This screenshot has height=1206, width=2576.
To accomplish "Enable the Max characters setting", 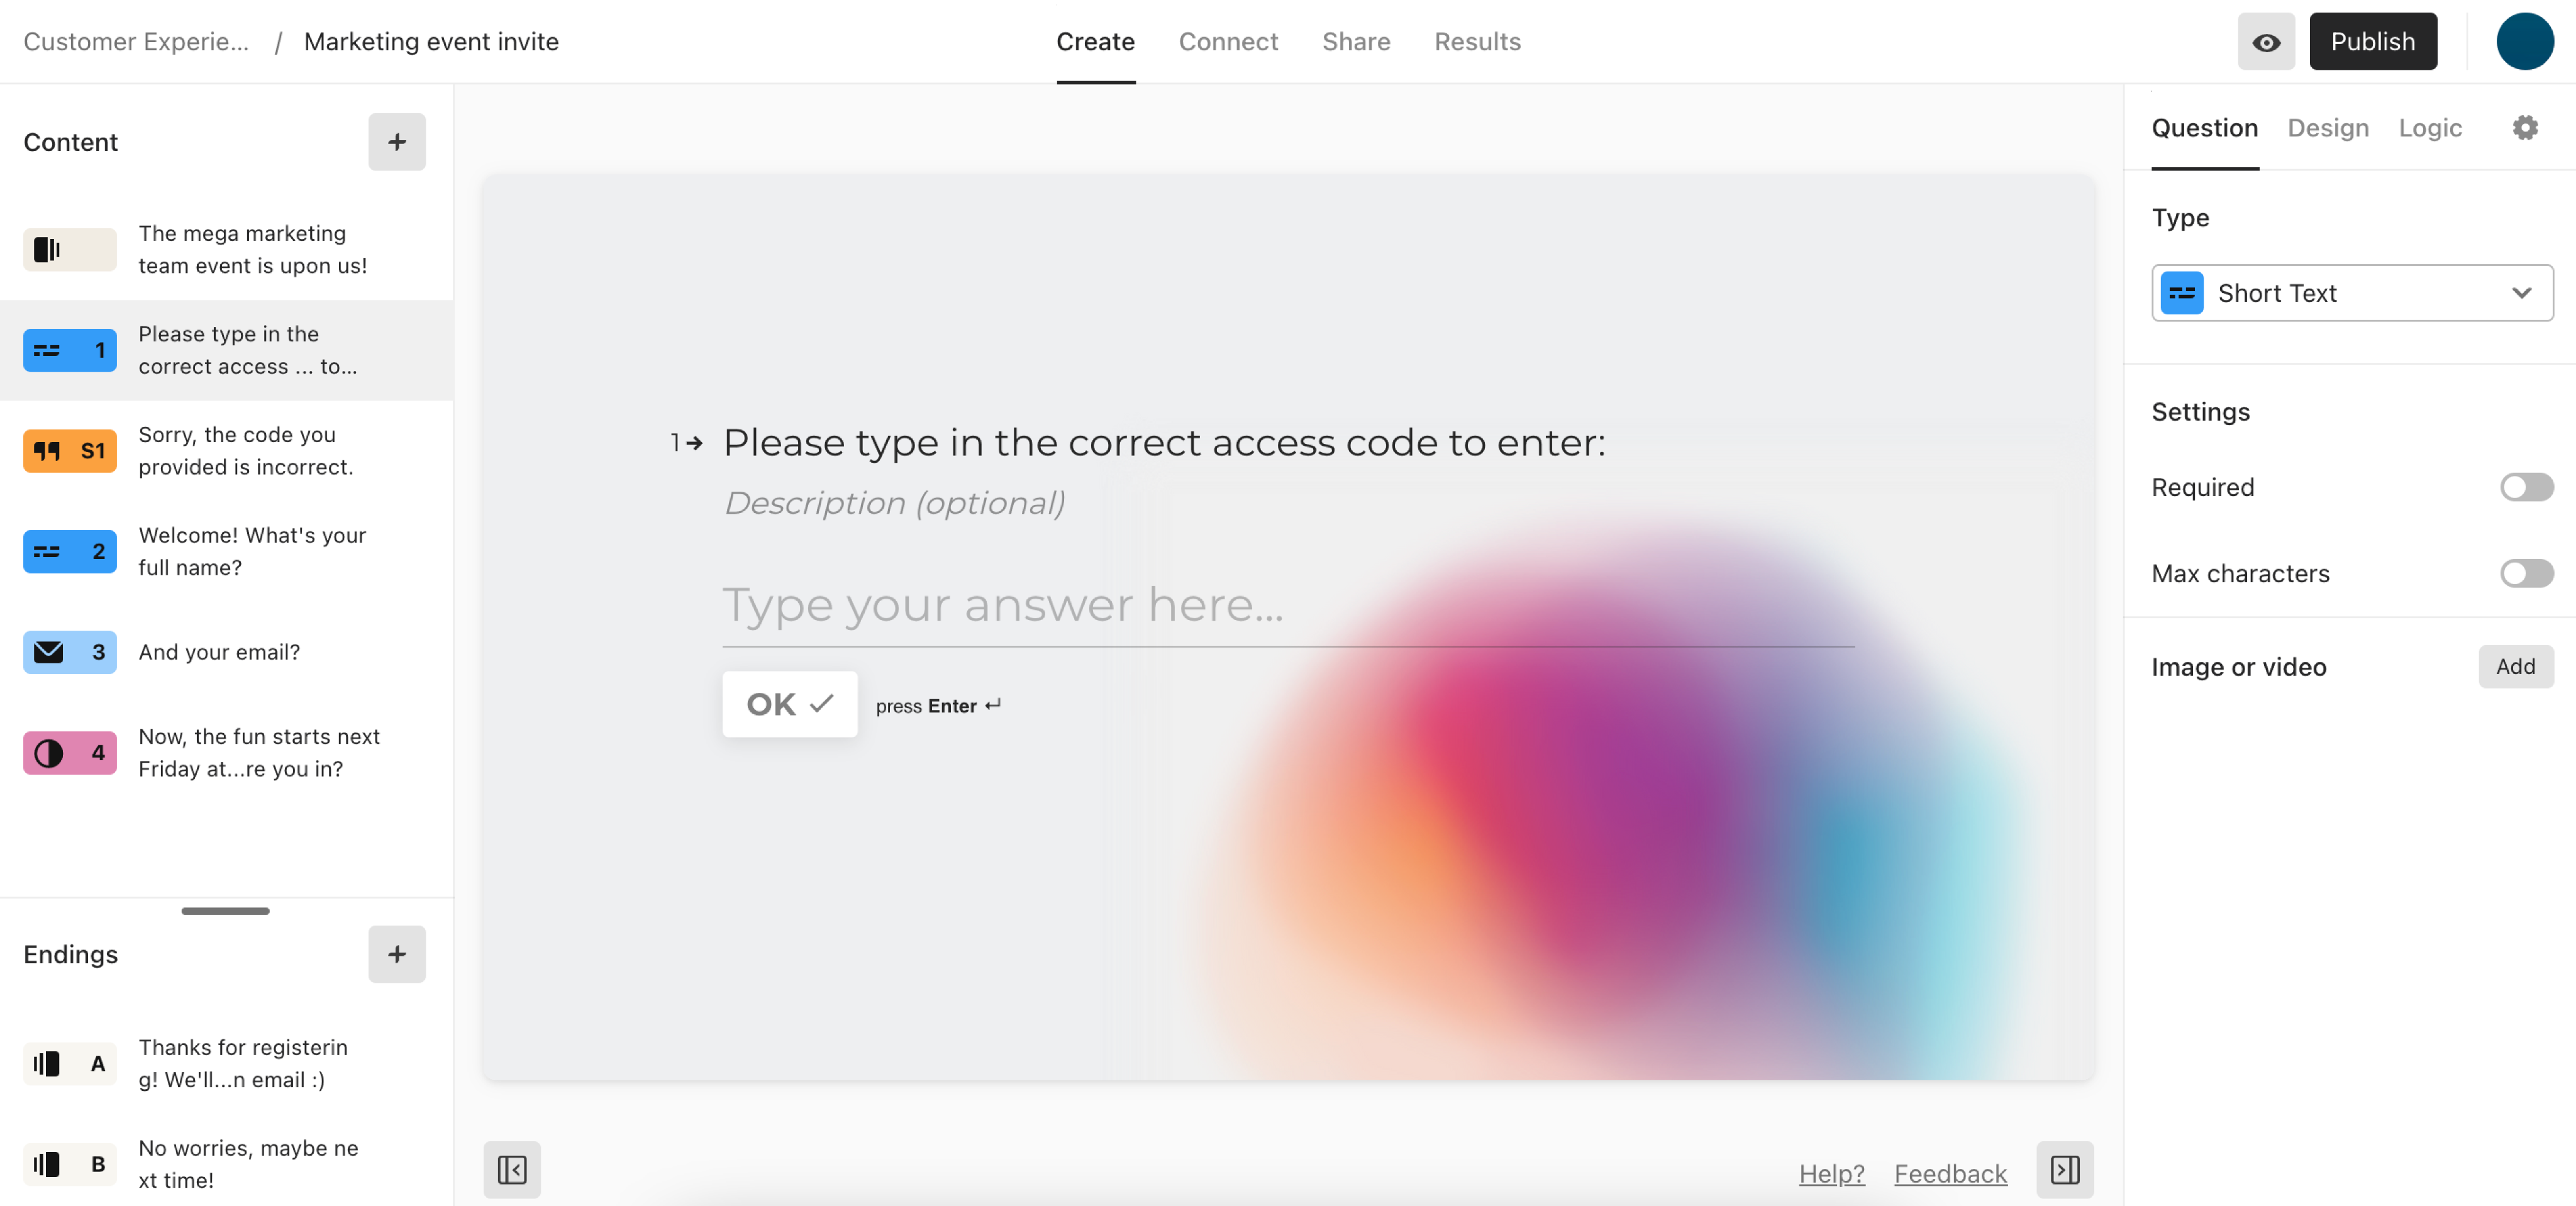I will 2526,573.
